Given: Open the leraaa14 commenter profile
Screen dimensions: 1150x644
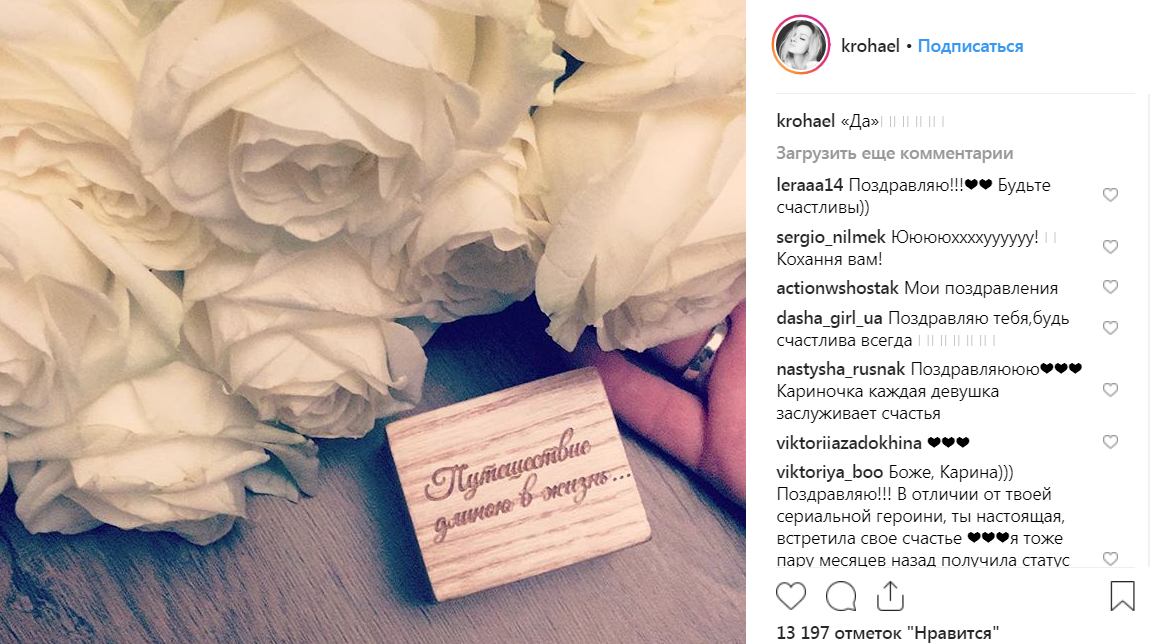Looking at the screenshot, I should 810,185.
